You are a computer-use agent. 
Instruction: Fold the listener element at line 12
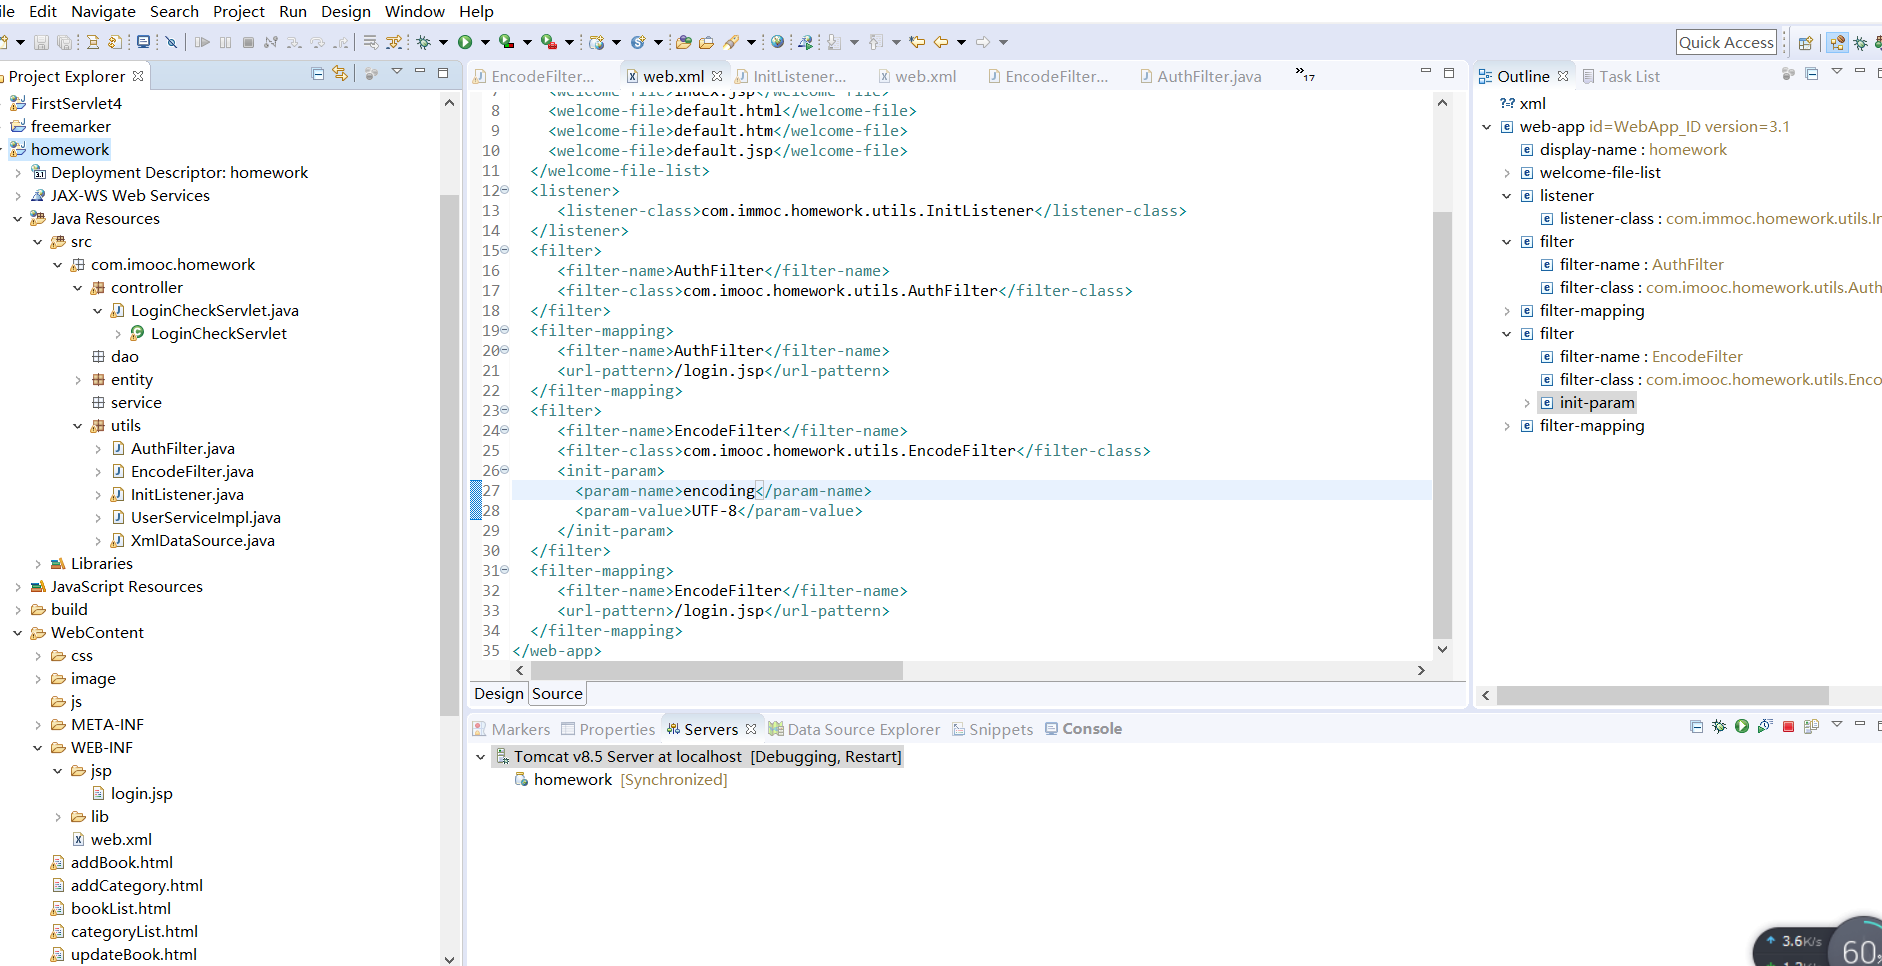click(x=505, y=190)
